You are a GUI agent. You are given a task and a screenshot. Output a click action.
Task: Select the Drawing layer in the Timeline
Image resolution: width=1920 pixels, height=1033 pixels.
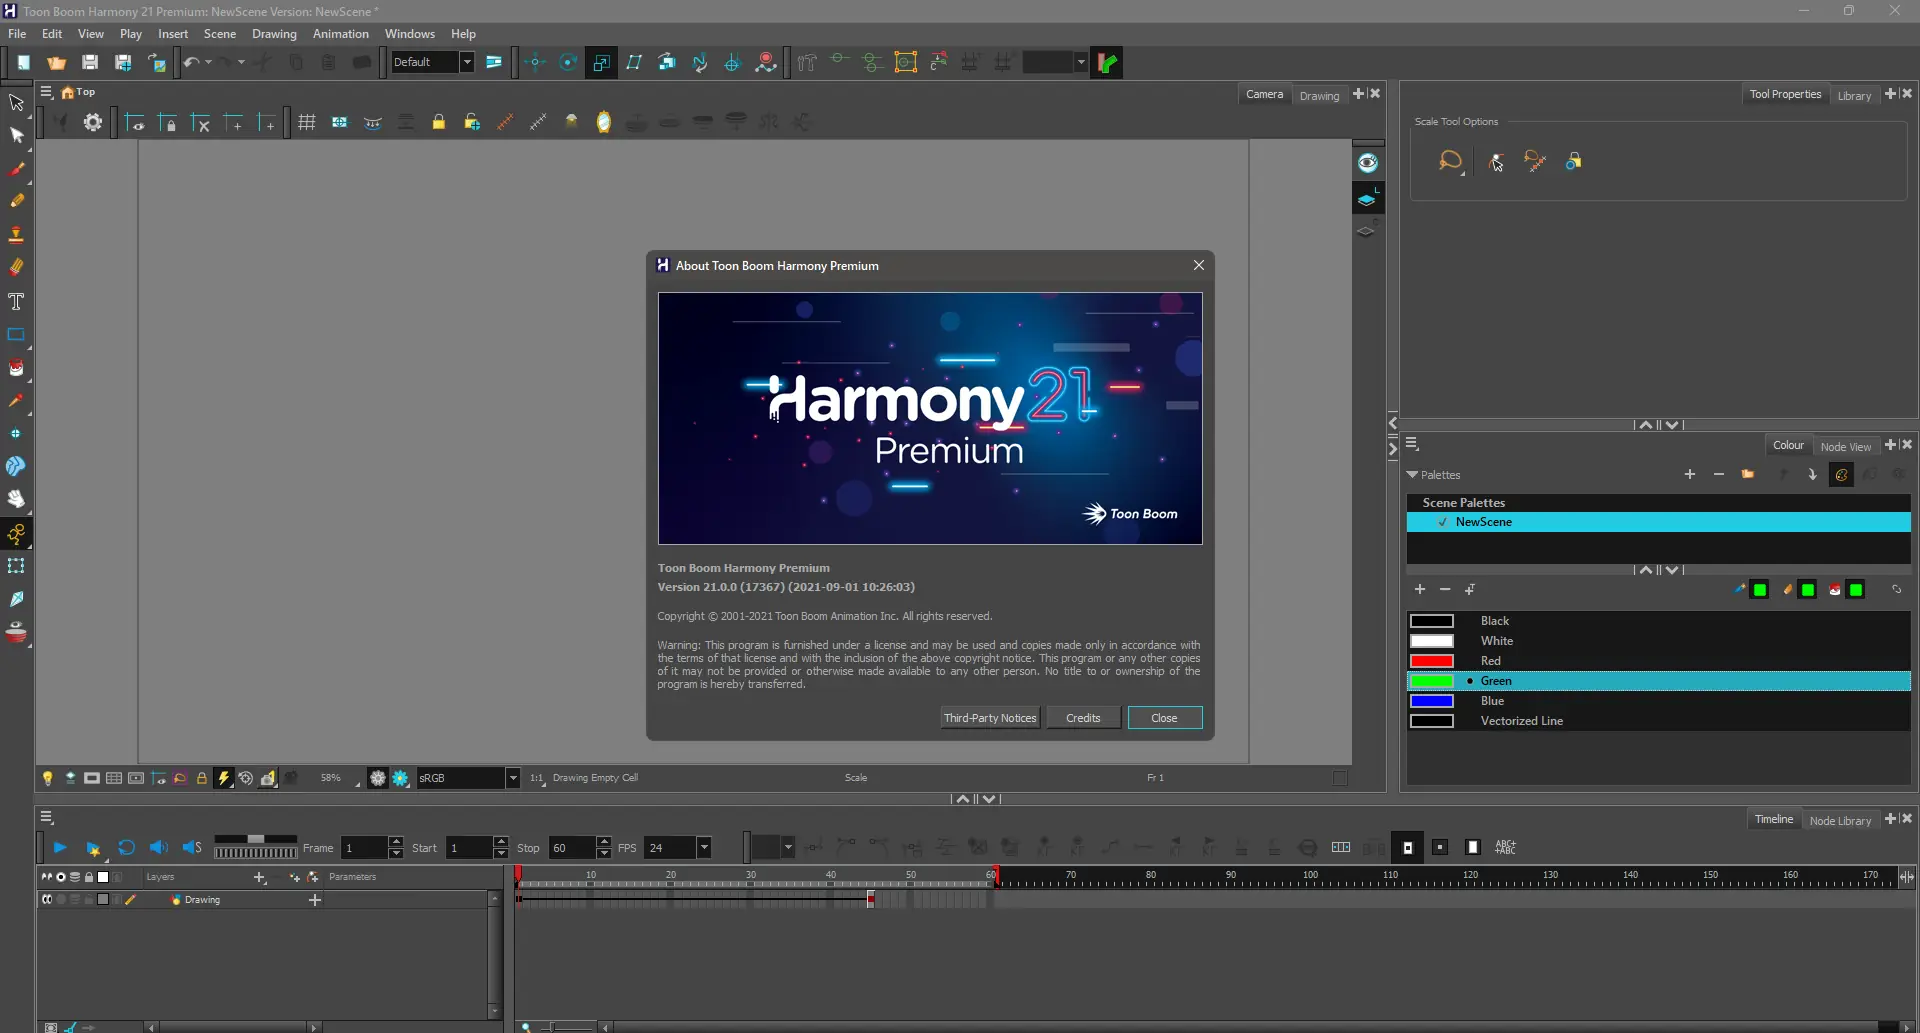click(202, 900)
